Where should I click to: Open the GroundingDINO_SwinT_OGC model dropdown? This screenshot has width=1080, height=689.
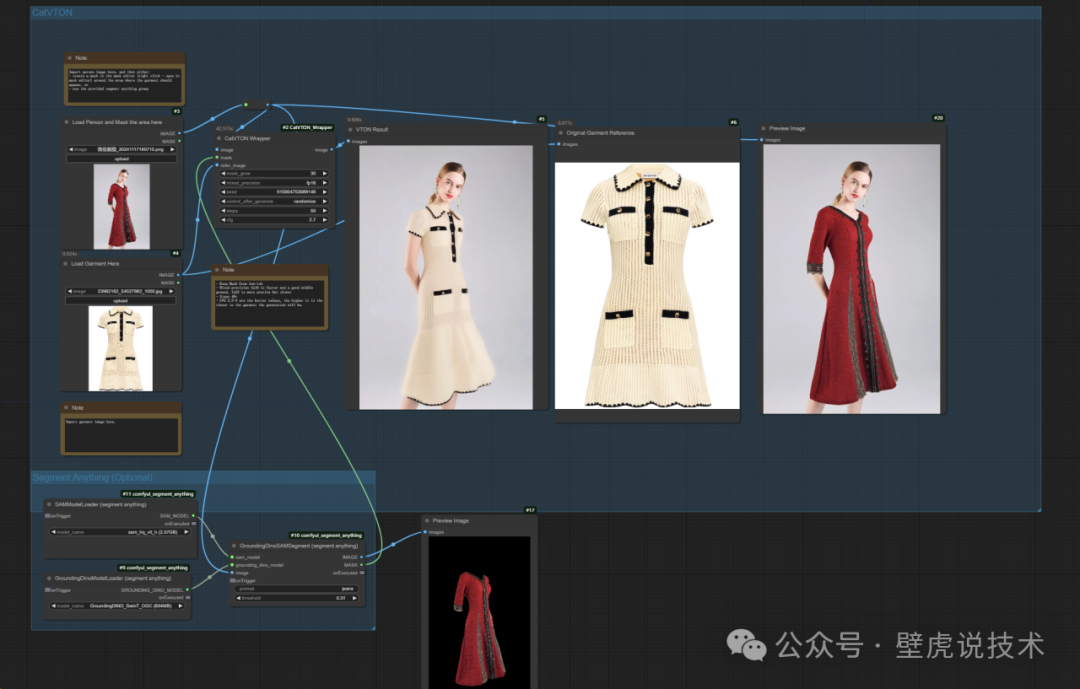tap(119, 606)
